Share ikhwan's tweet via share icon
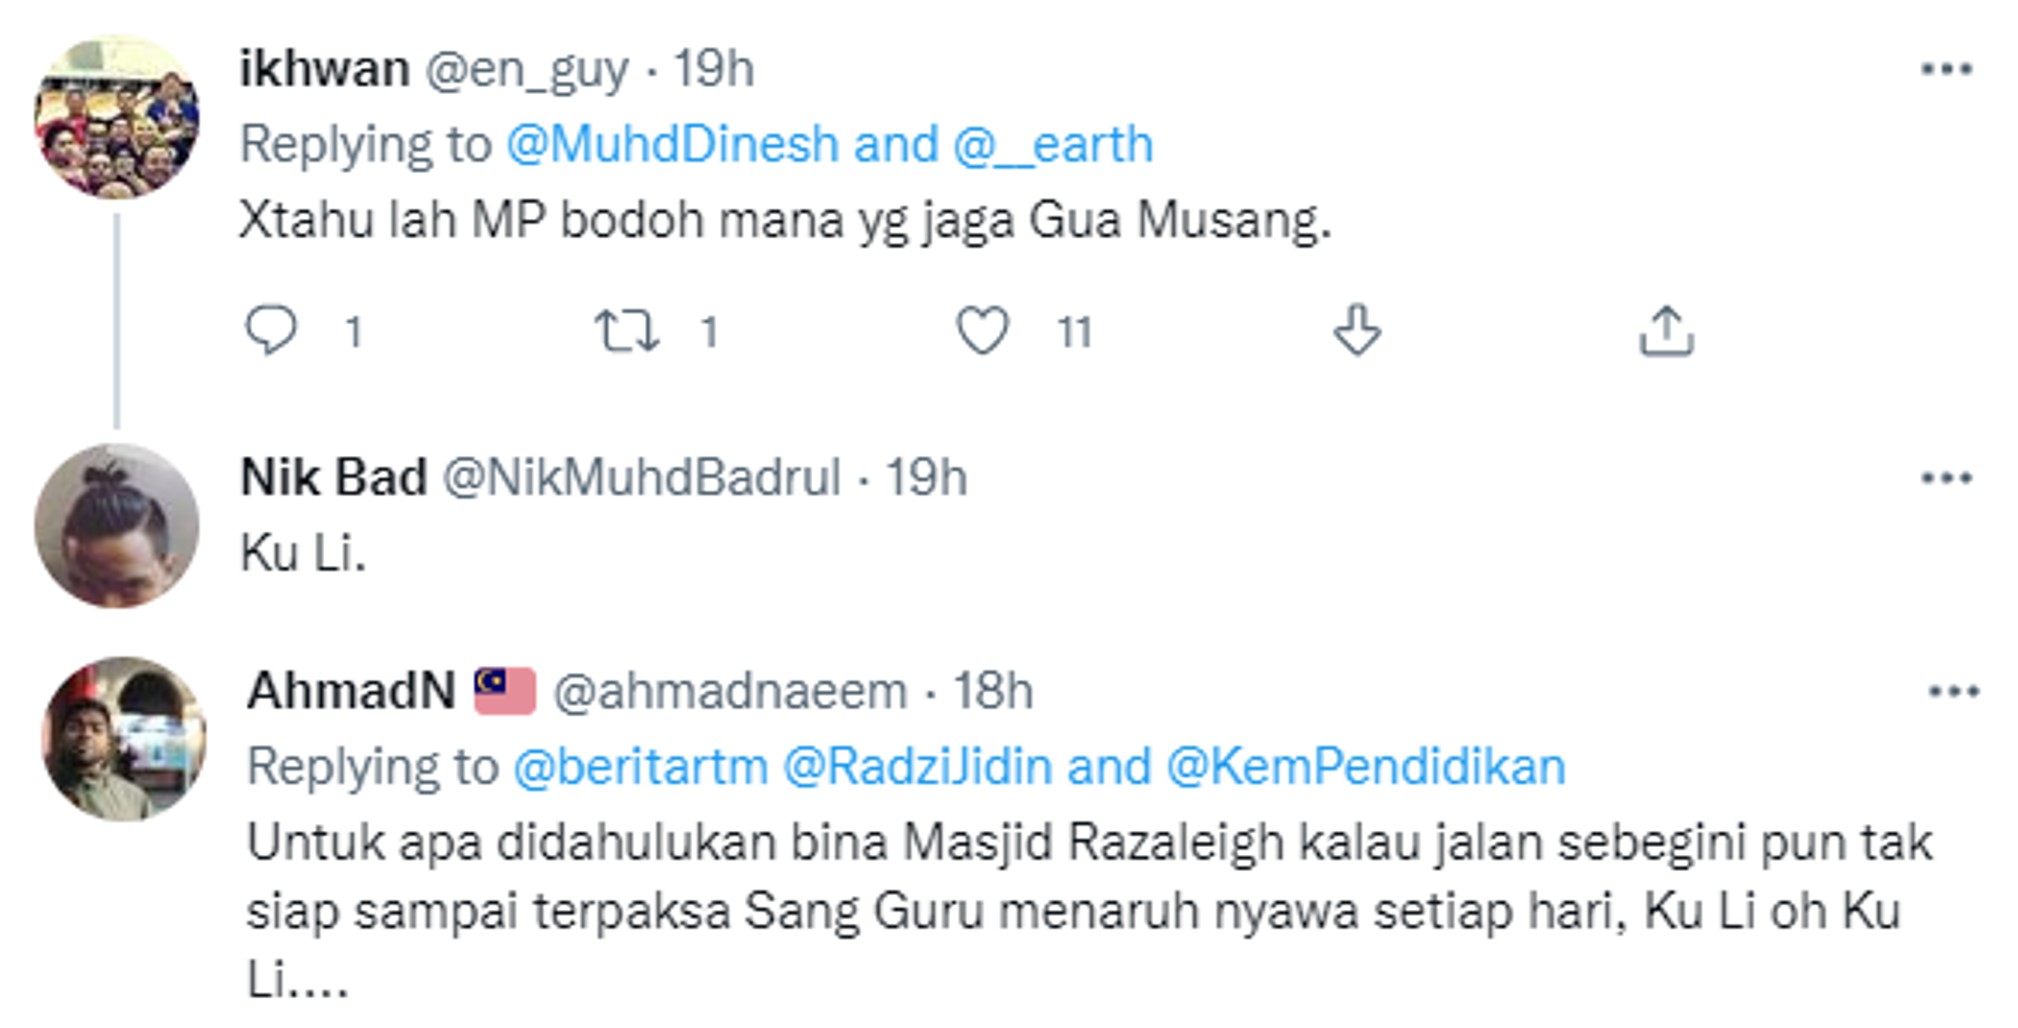The image size is (2018, 1028). tap(1666, 331)
